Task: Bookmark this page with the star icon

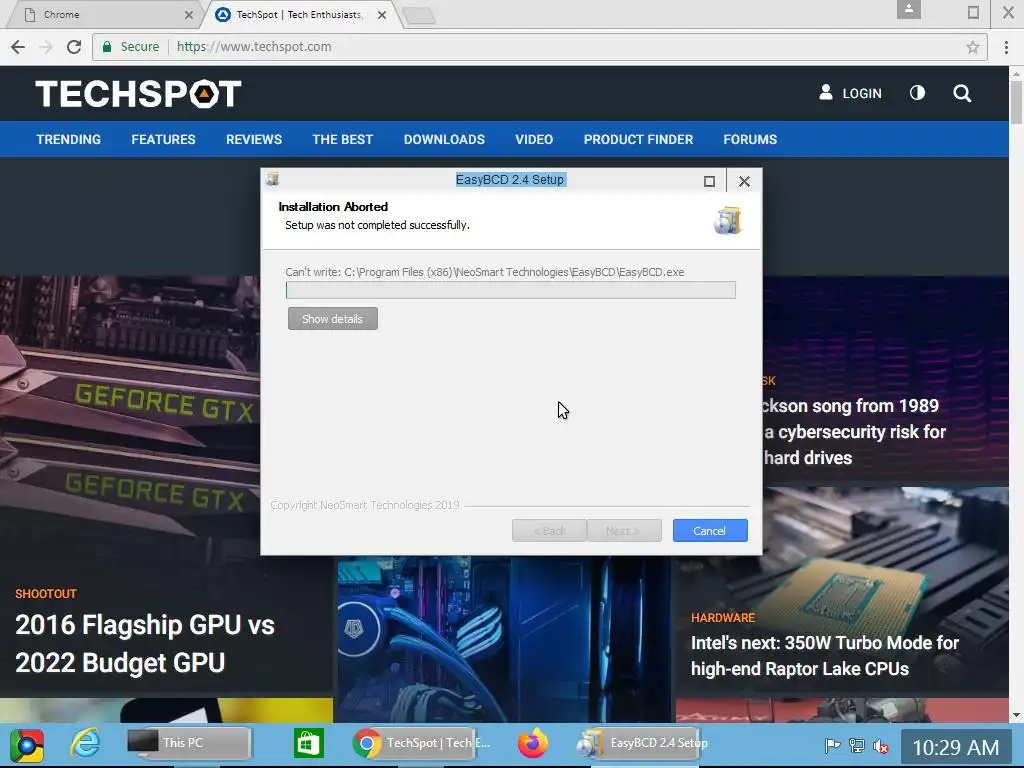Action: pyautogui.click(x=972, y=47)
